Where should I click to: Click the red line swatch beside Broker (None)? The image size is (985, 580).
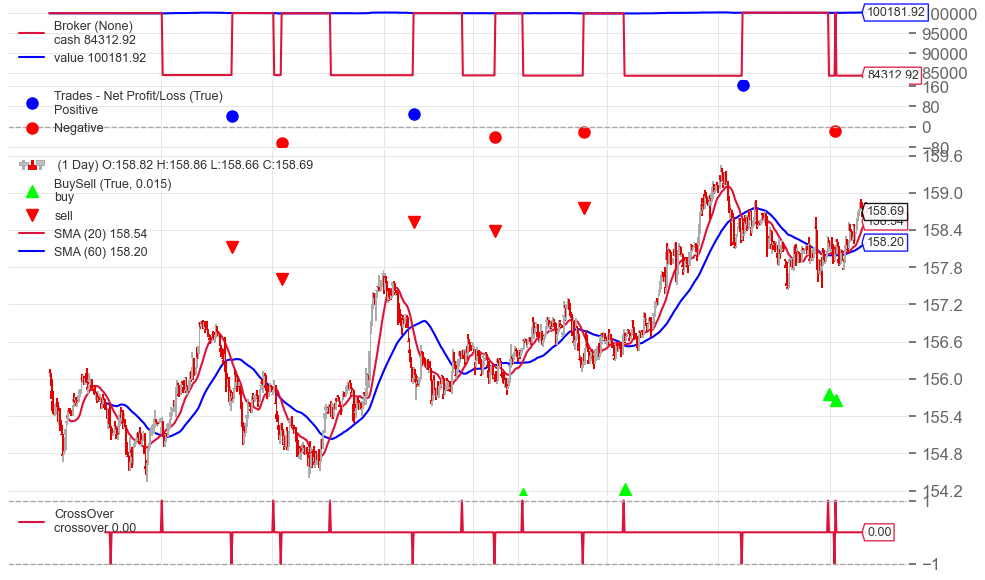tap(31, 33)
